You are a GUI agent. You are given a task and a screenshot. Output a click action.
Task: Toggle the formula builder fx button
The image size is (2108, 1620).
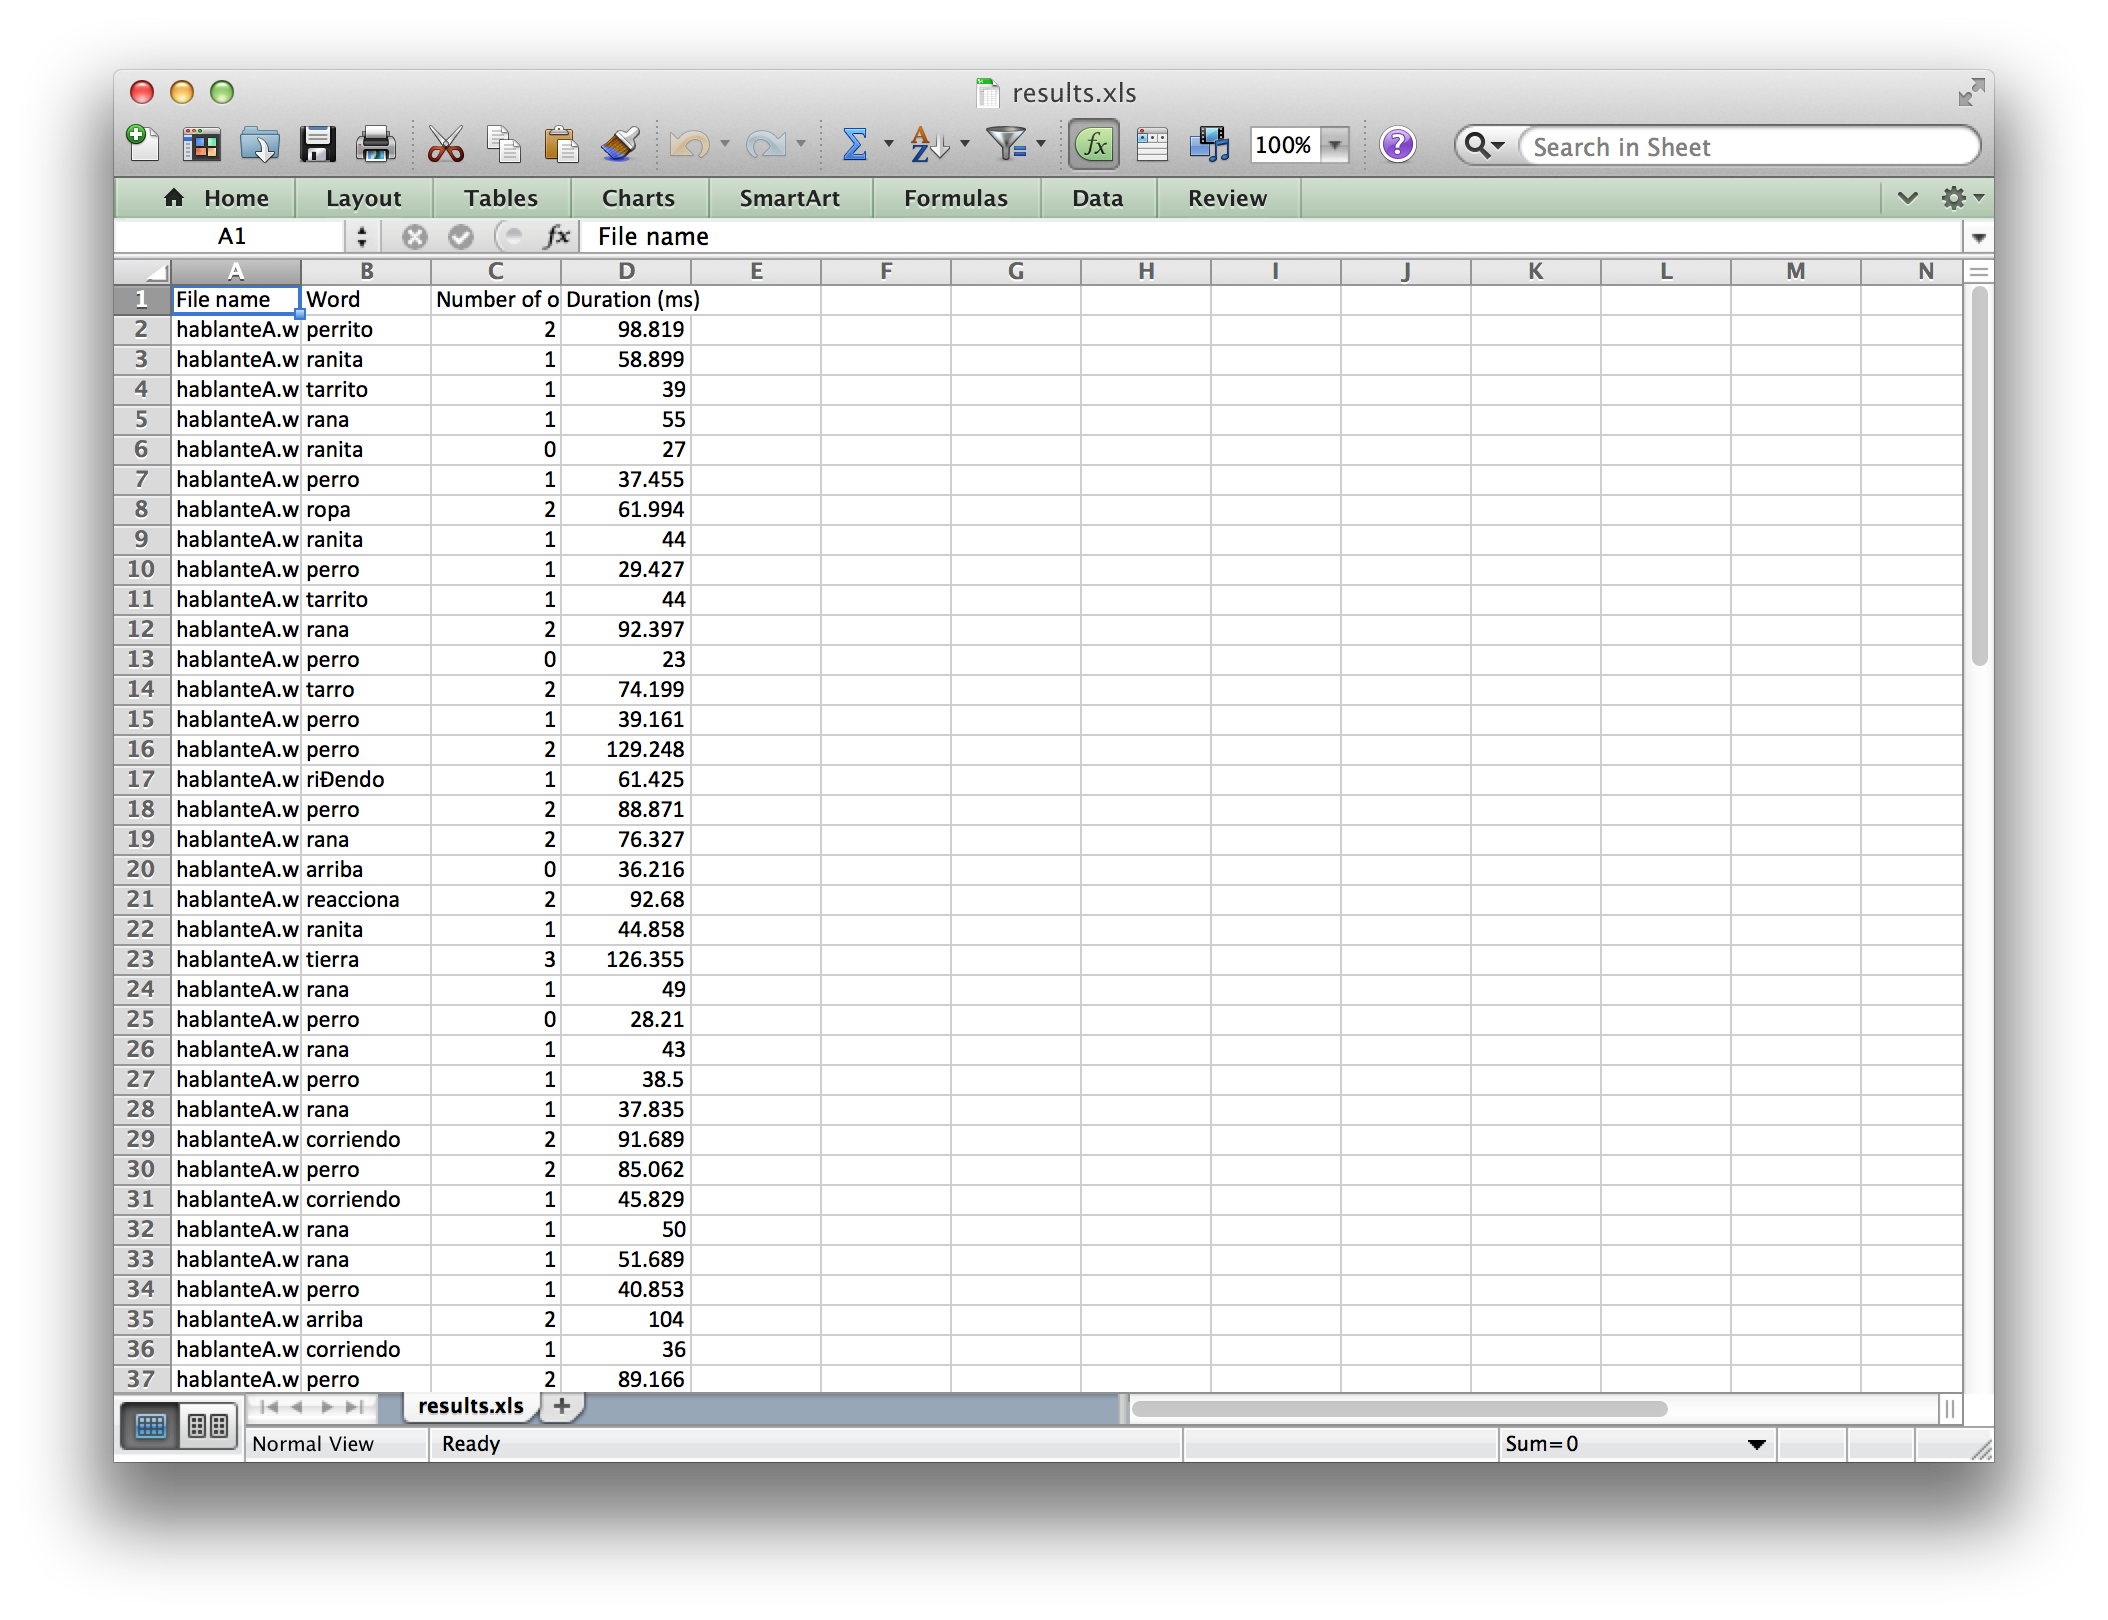click(1094, 145)
